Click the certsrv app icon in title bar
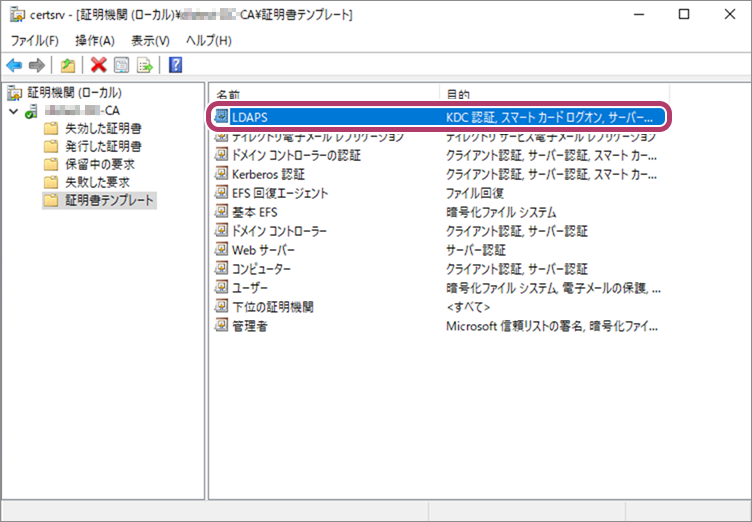Image resolution: width=752 pixels, height=522 pixels. tap(17, 15)
